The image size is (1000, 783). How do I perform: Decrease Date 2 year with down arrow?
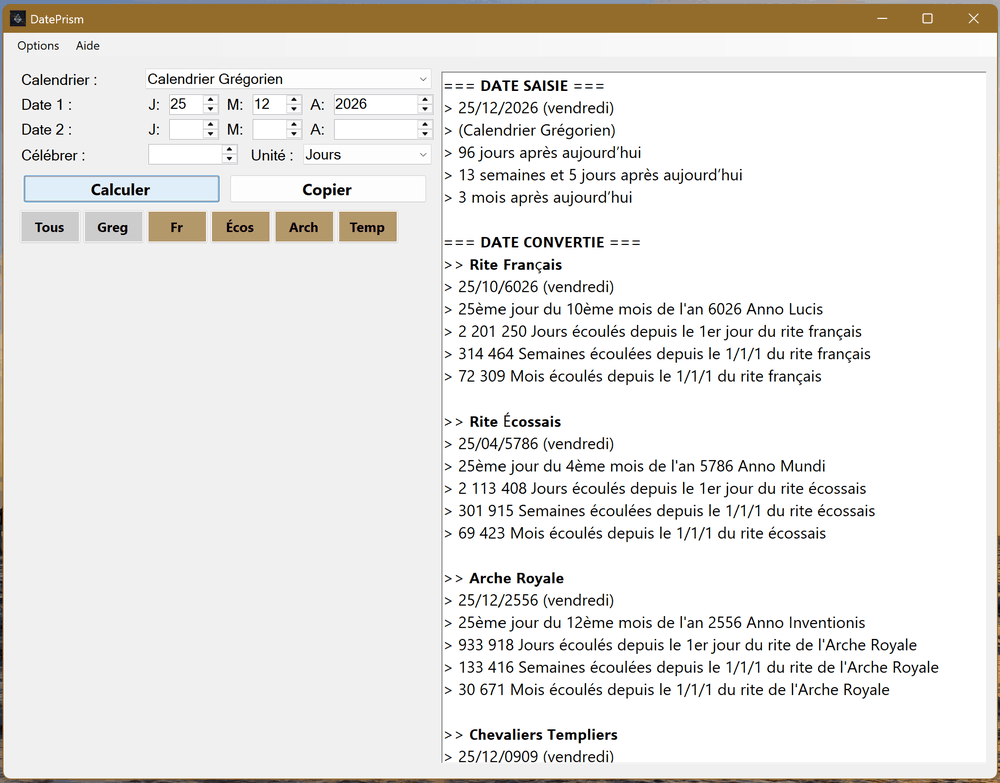[x=425, y=134]
